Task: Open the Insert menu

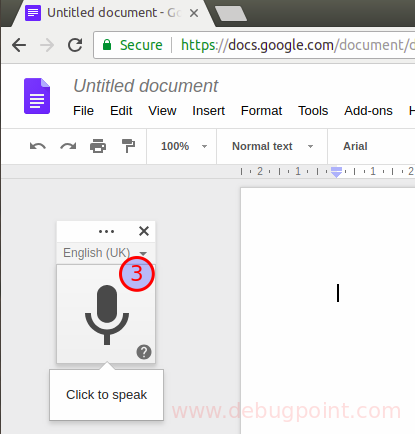Action: click(209, 111)
